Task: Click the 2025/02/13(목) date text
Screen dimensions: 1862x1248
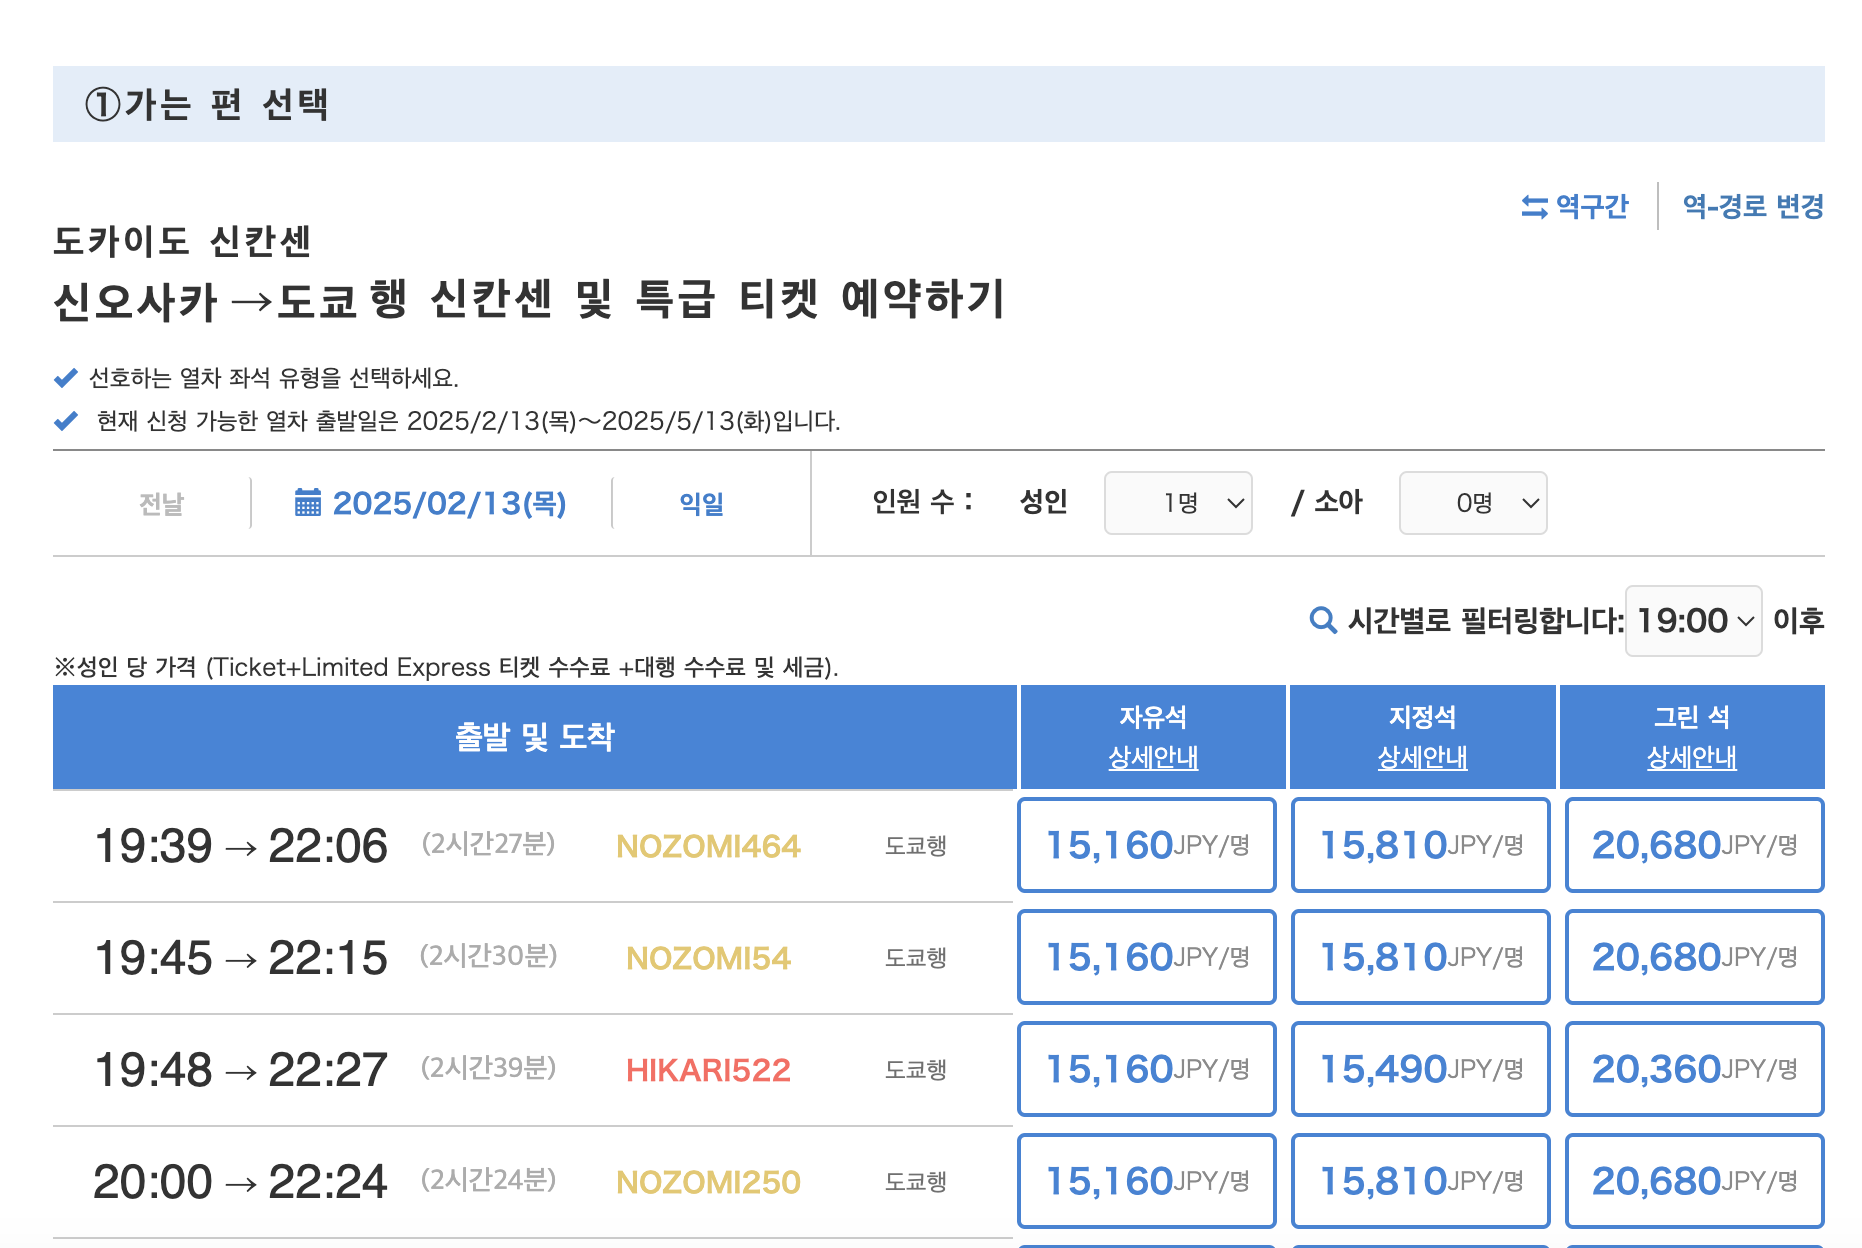Action: (x=449, y=503)
